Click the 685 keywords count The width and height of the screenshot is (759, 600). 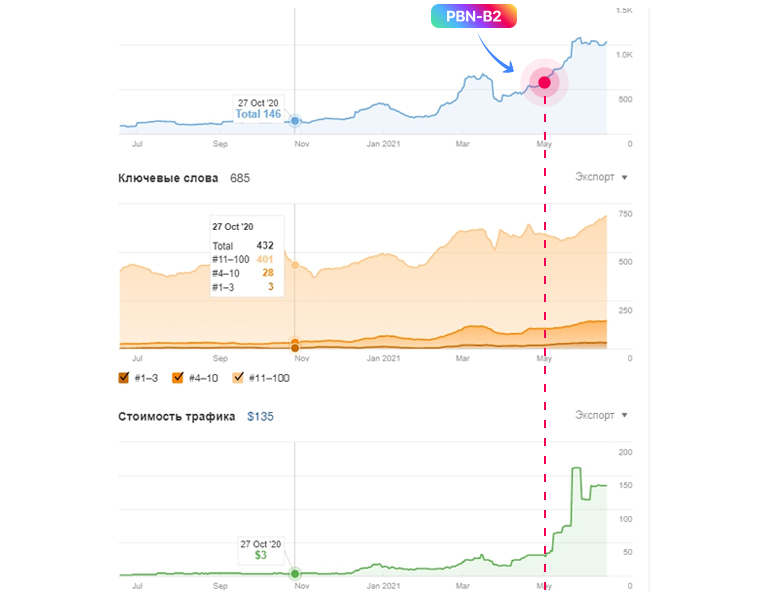pos(239,178)
